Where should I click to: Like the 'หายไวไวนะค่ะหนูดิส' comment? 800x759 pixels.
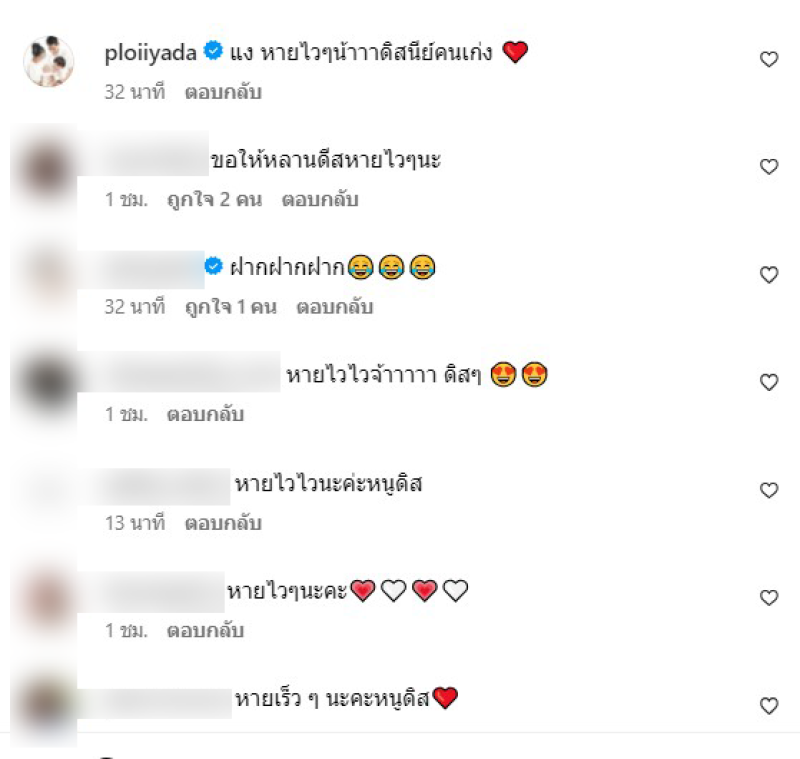click(769, 490)
